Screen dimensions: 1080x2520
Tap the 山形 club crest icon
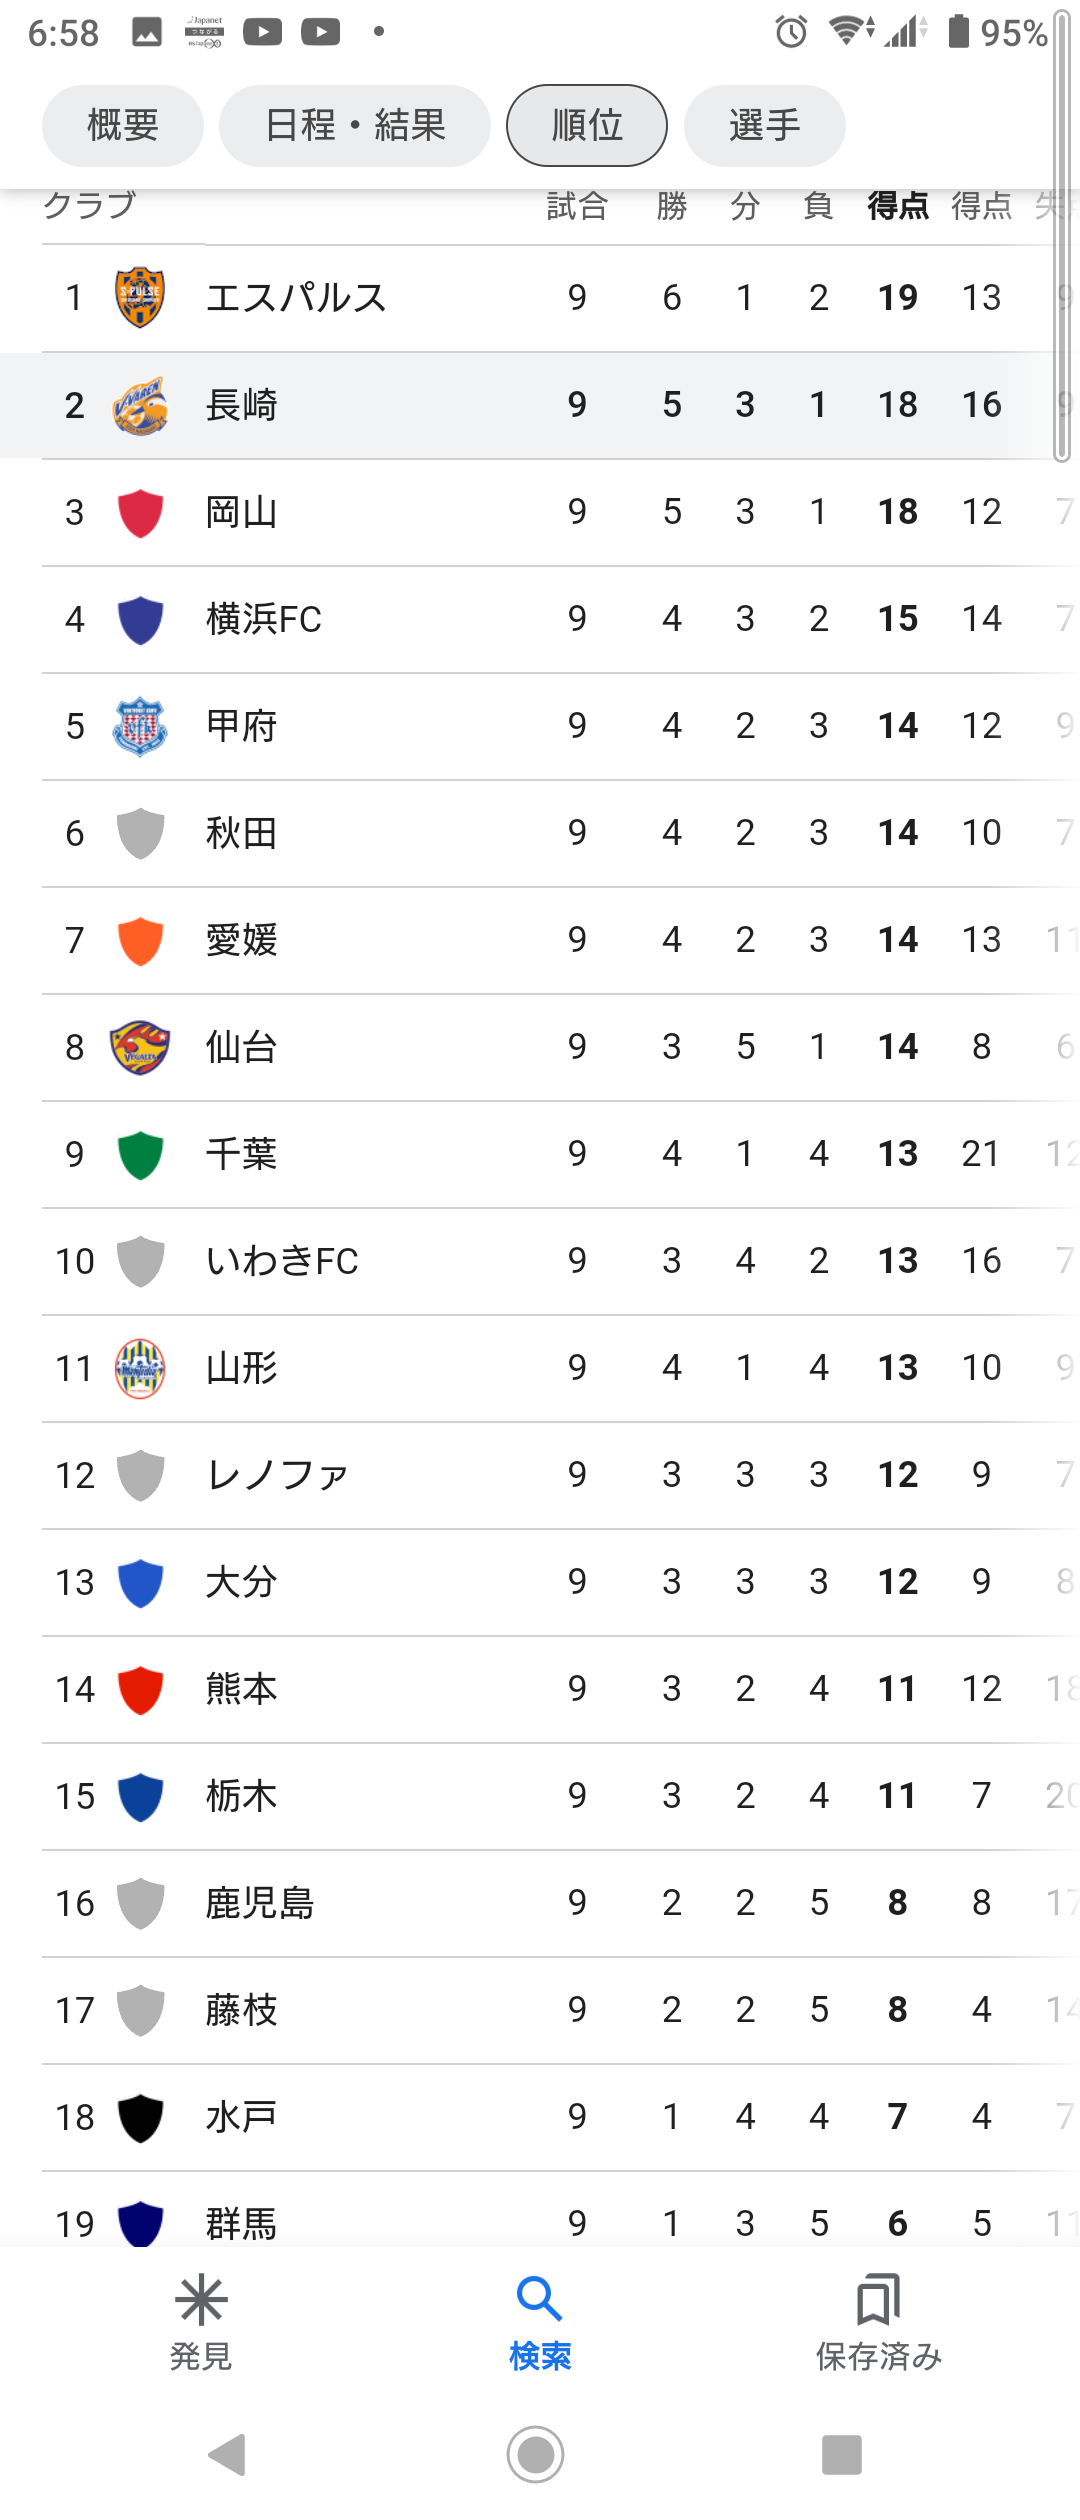[x=140, y=1368]
